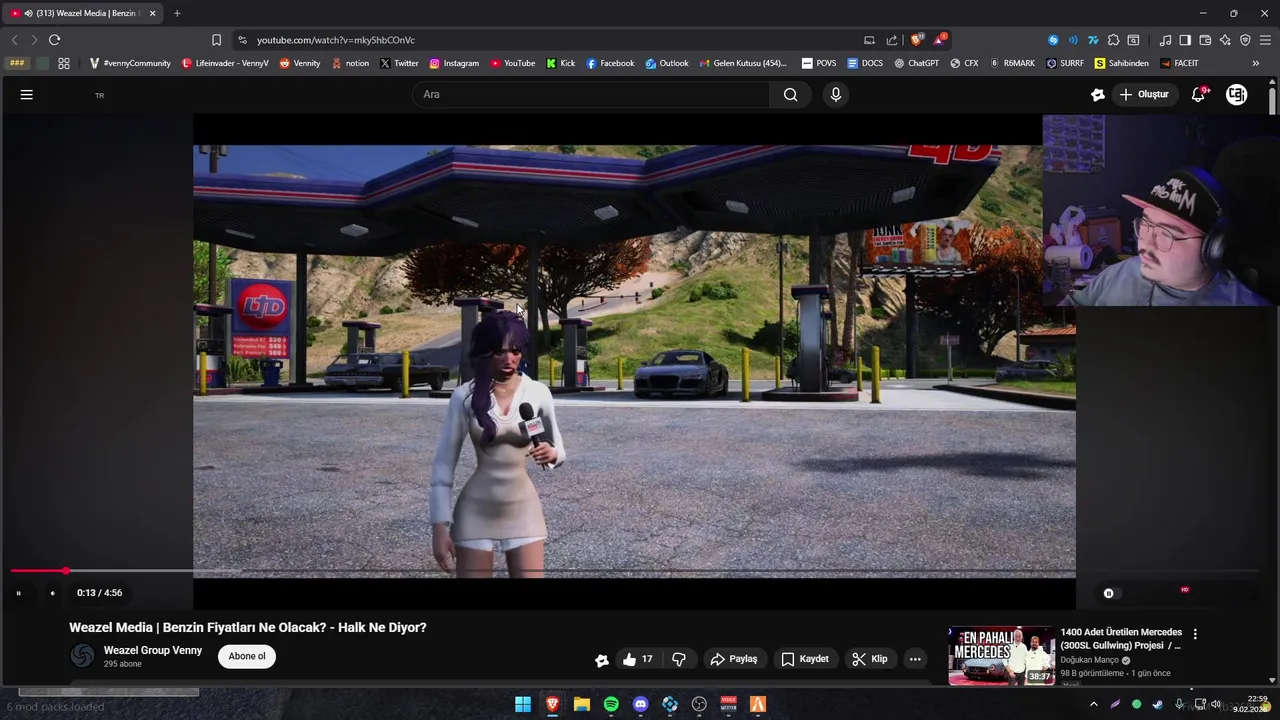Open Spotify from the taskbar
The image size is (1280, 720).
tap(611, 704)
